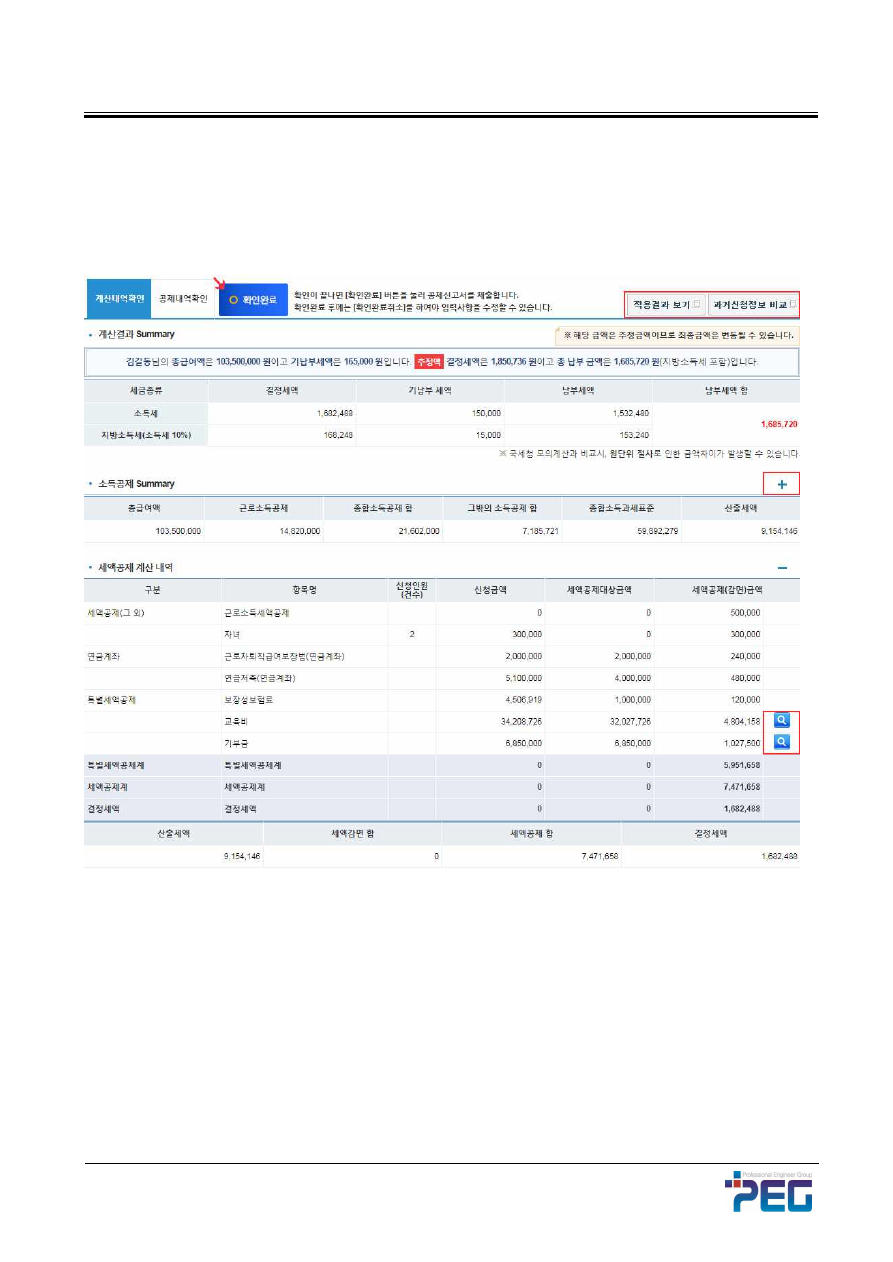Click the 신청인원(건수) column header

tap(411, 590)
